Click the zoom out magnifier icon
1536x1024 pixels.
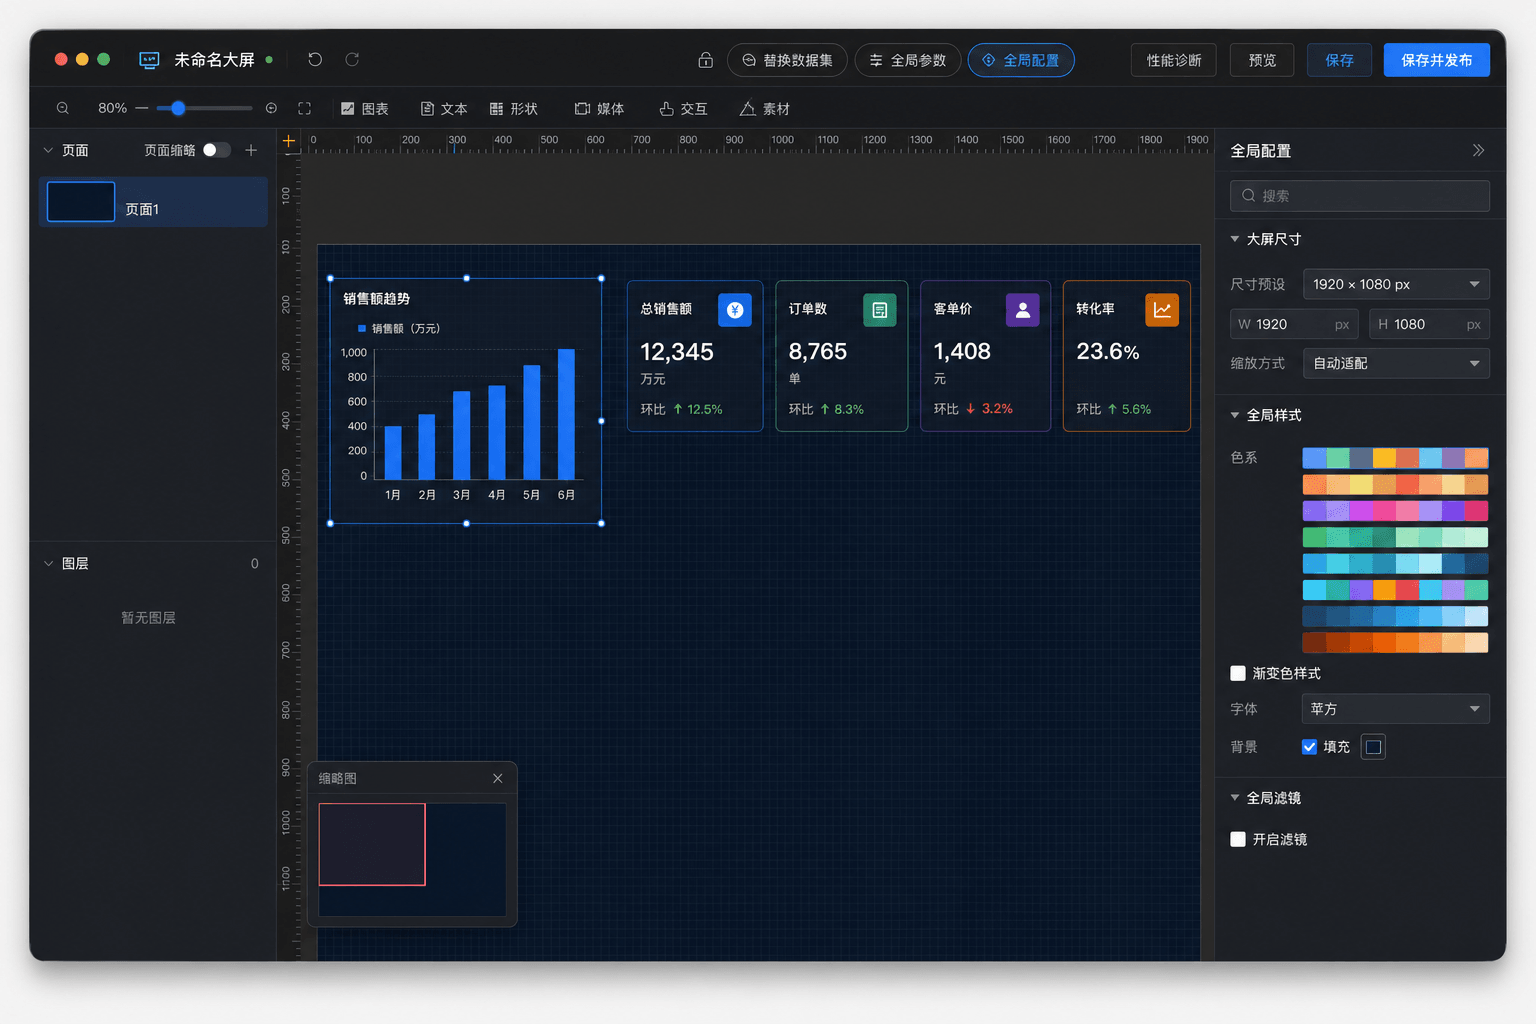63,108
